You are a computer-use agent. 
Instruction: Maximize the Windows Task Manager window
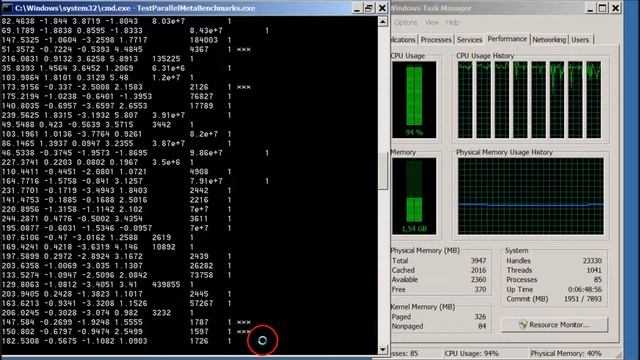602,8
